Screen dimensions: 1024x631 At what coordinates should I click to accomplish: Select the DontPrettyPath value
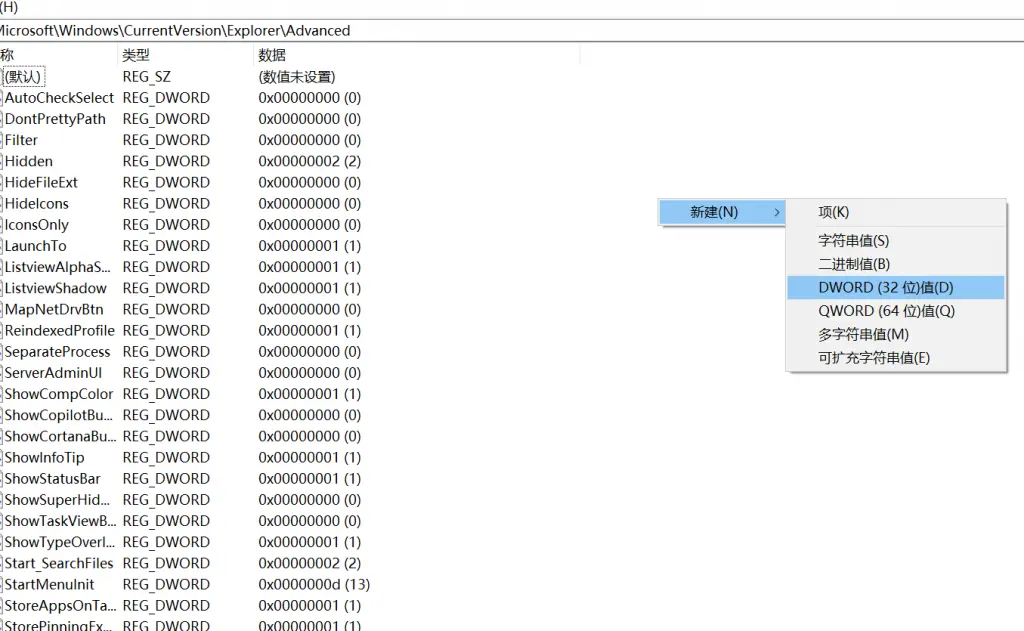(x=55, y=119)
